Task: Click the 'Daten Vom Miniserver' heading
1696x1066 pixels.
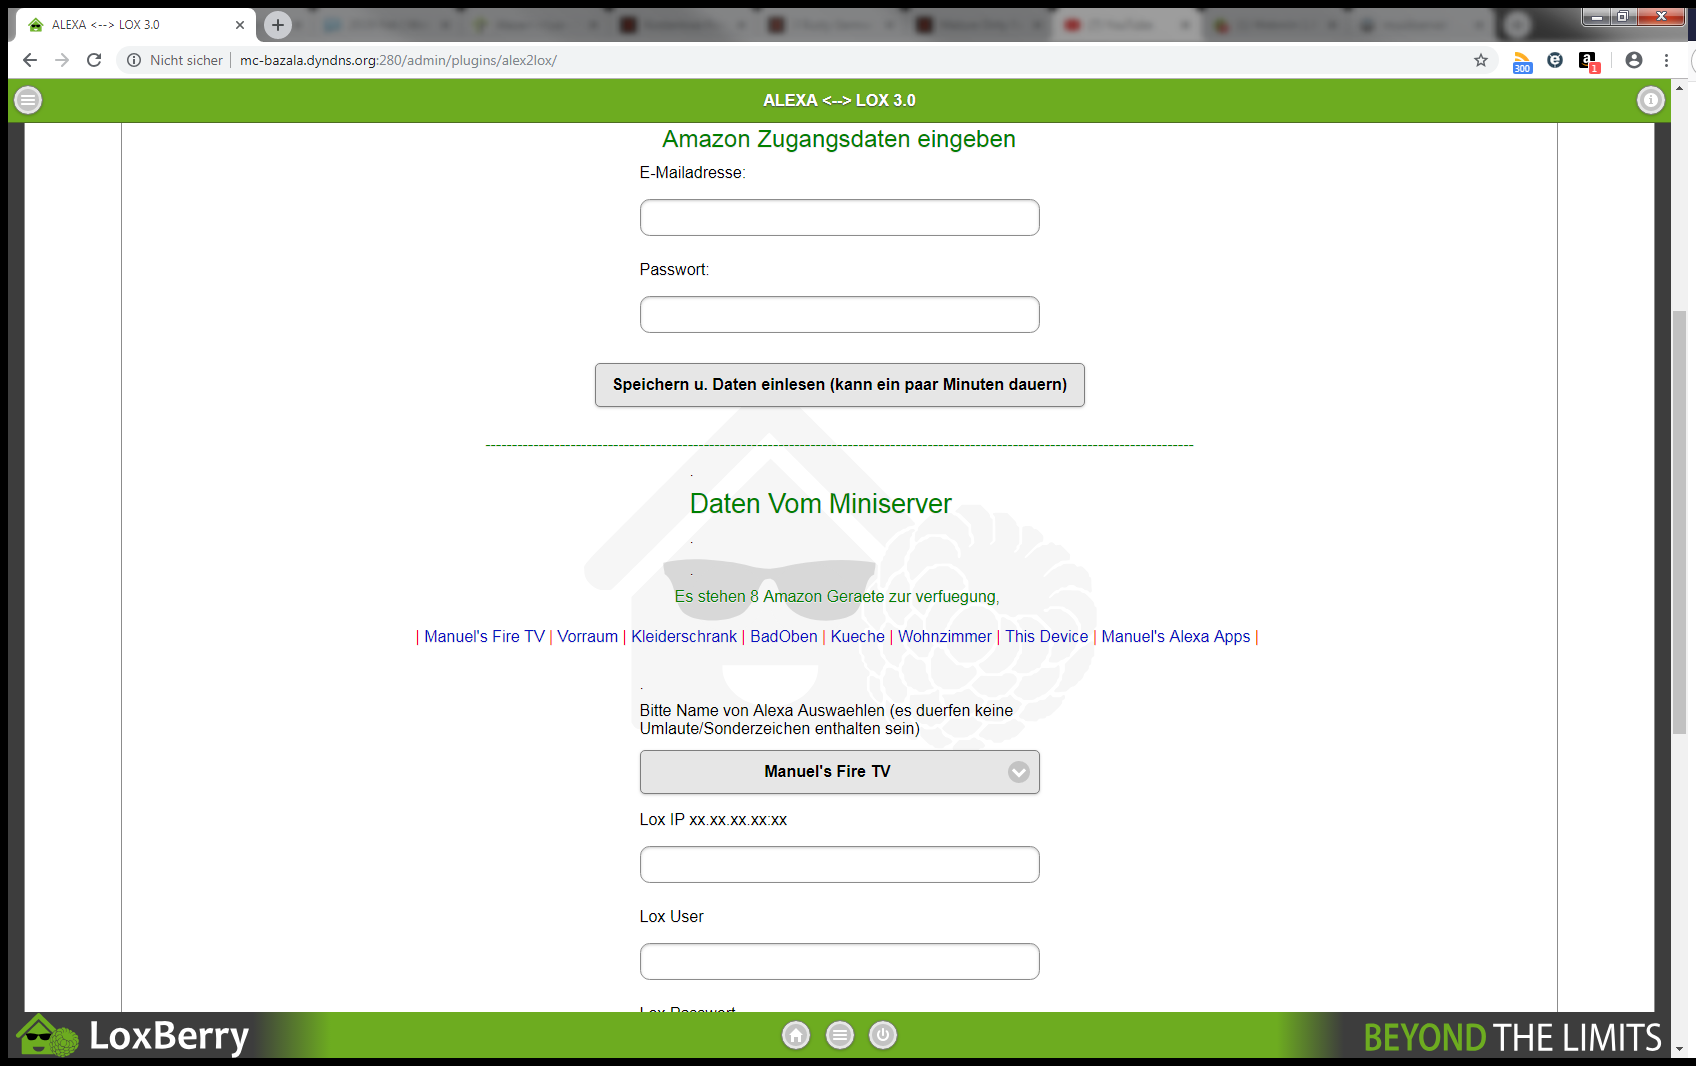Action: point(821,503)
